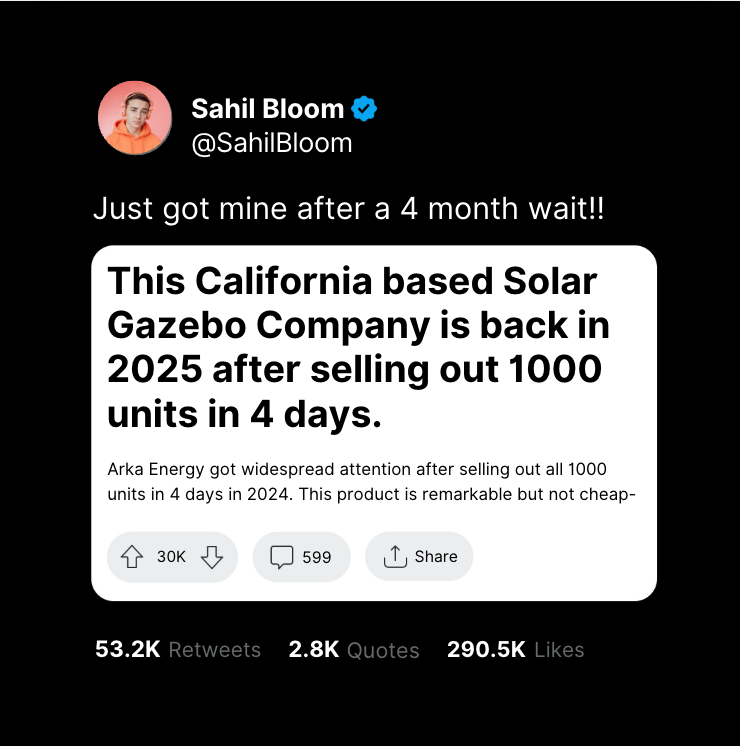Click the blue verified badge
The image size is (740, 746).
click(x=364, y=108)
